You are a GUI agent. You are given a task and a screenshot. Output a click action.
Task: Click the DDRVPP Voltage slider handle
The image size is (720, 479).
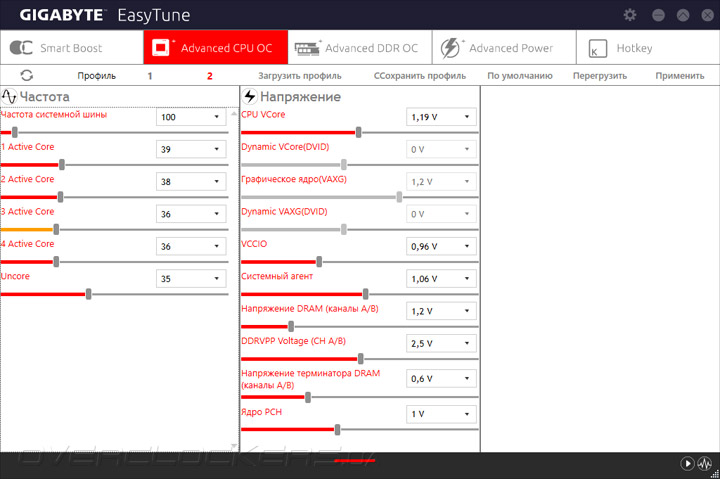click(360, 359)
